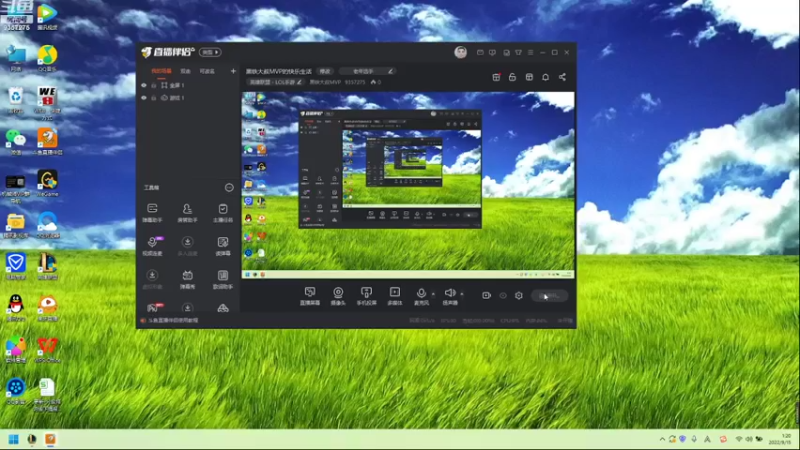The width and height of the screenshot is (800, 450).
Task: Add a 多媒体 media source
Action: (x=395, y=295)
